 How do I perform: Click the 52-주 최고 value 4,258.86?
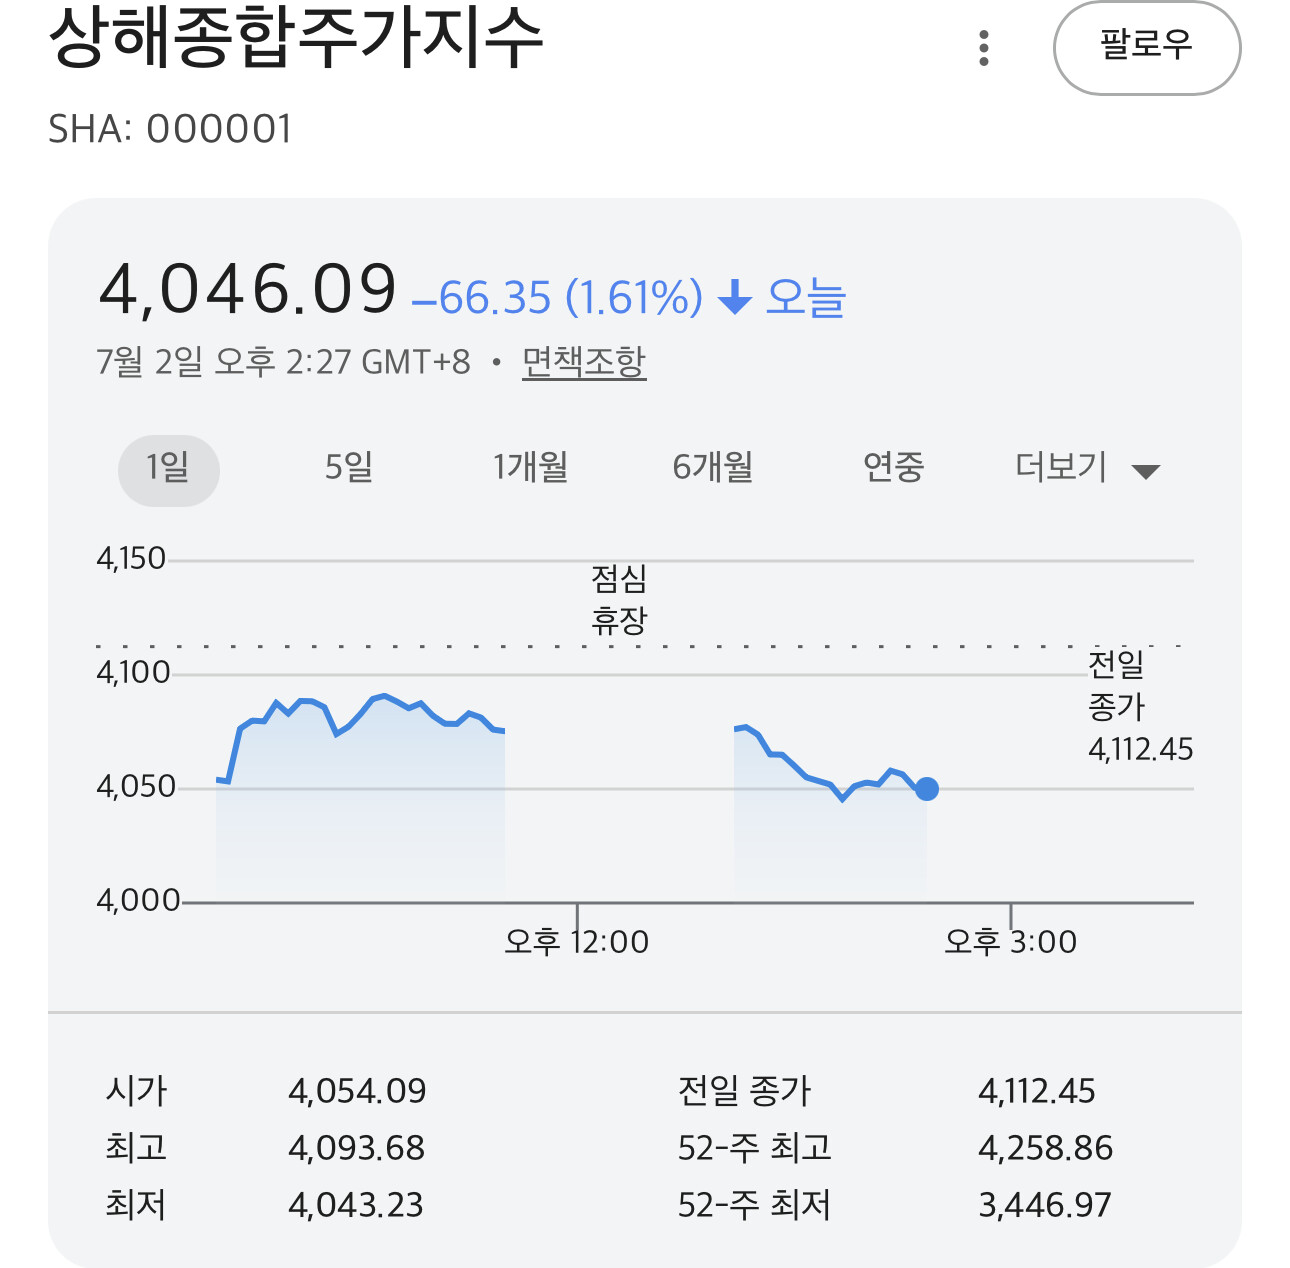coord(1045,1148)
